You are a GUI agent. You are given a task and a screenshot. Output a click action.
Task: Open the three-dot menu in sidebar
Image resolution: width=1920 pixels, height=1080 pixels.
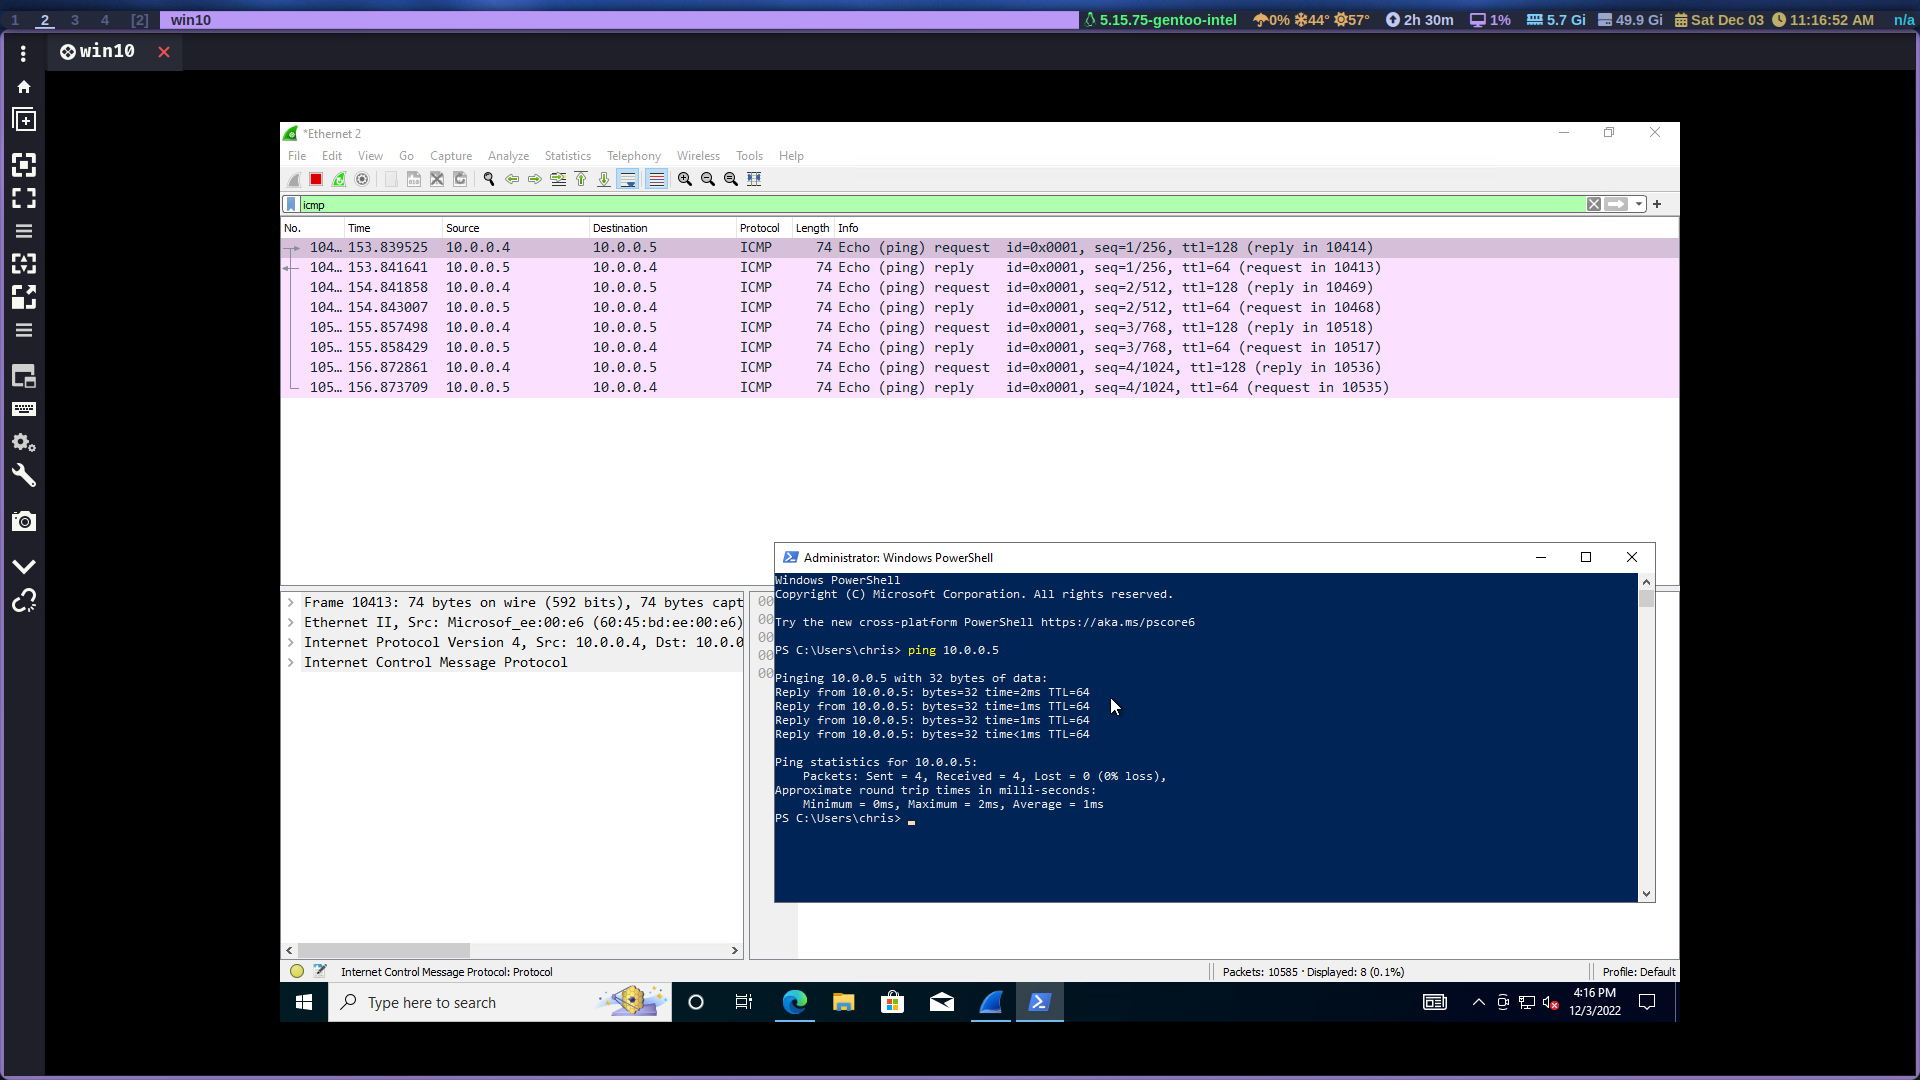pyautogui.click(x=24, y=54)
